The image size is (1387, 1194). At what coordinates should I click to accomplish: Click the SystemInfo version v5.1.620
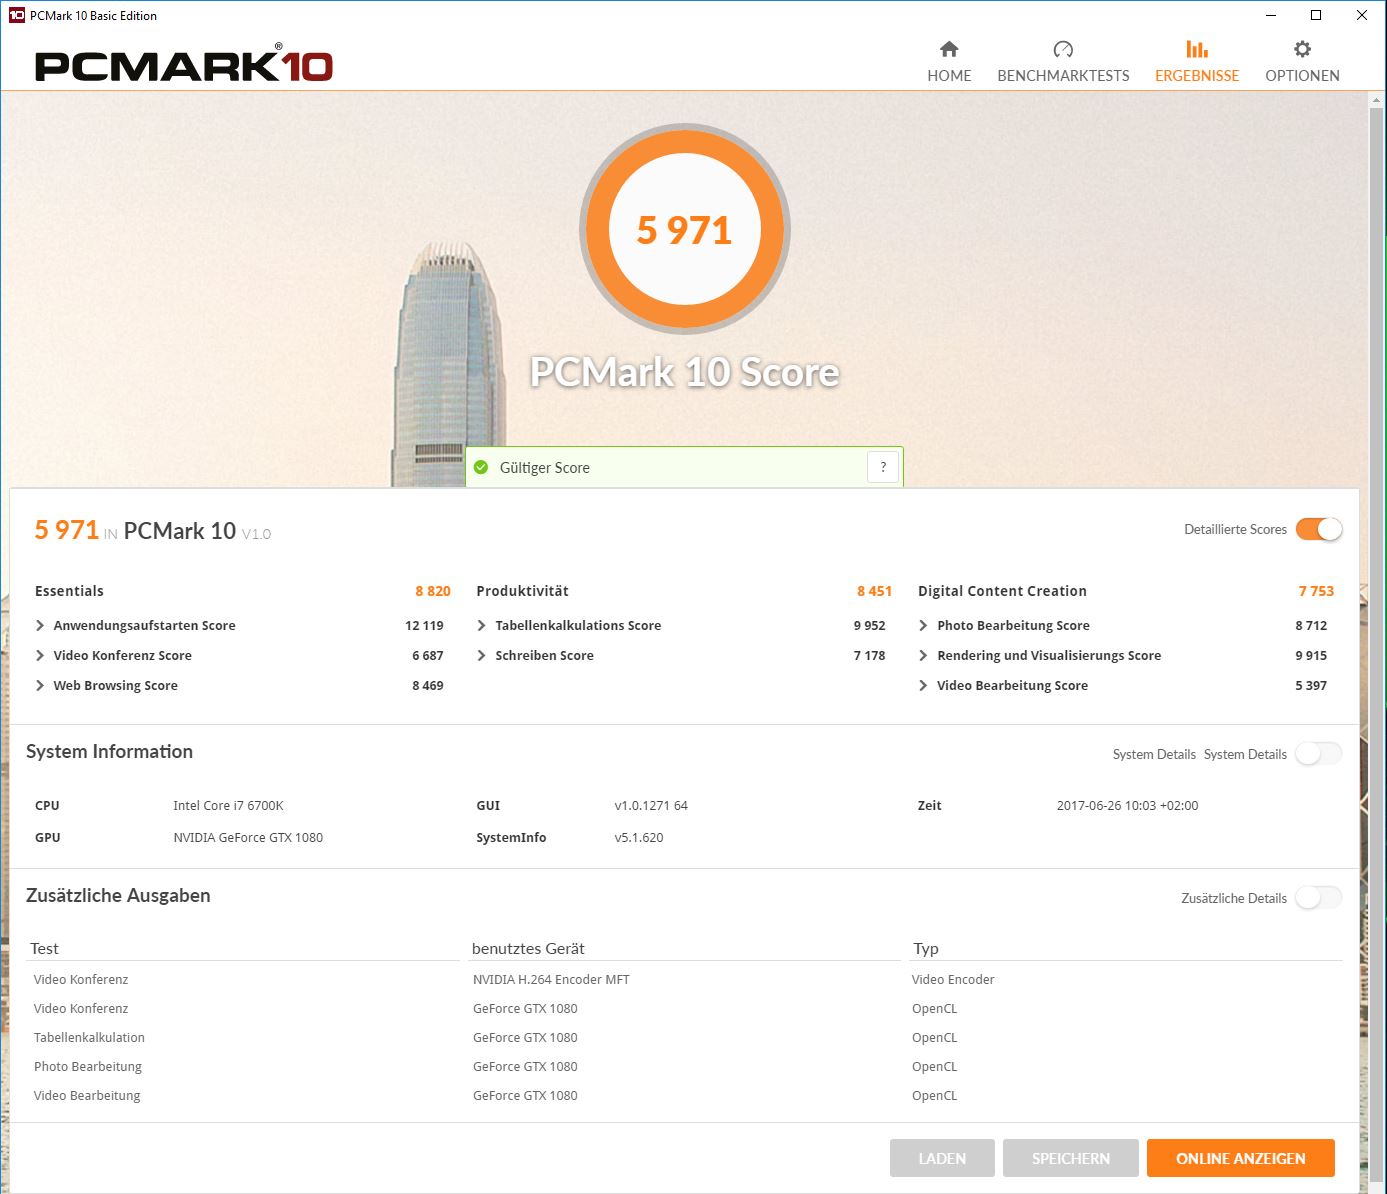[639, 837]
